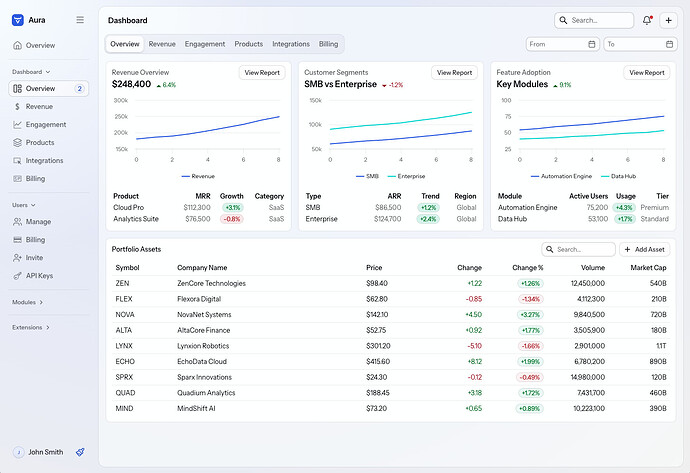Click View Report for Customer Segments
The image size is (690, 473).
tap(454, 73)
